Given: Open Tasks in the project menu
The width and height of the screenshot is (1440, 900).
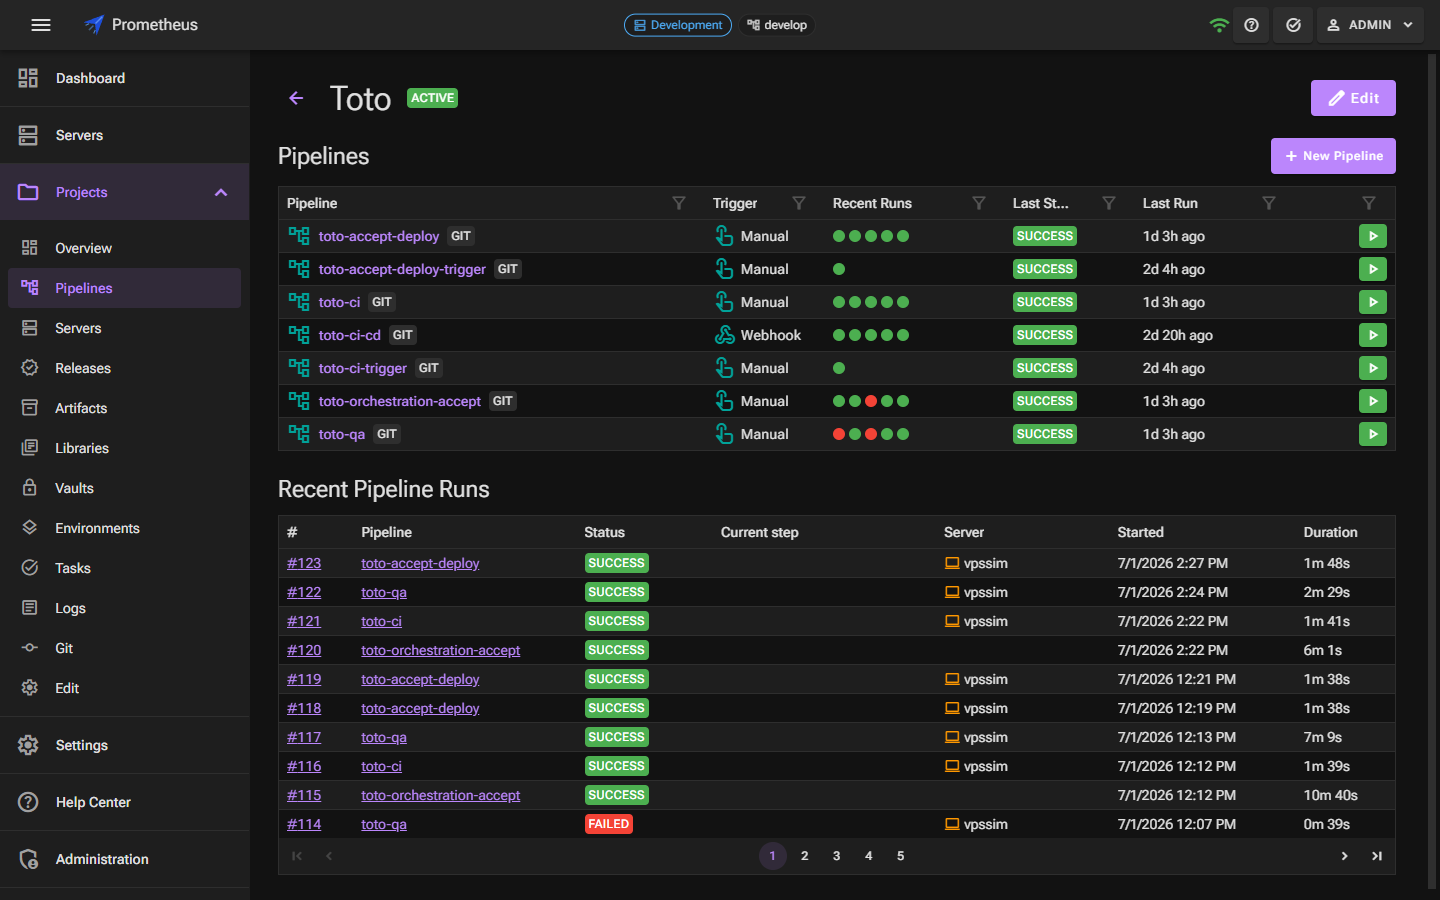Looking at the screenshot, I should pos(124,568).
